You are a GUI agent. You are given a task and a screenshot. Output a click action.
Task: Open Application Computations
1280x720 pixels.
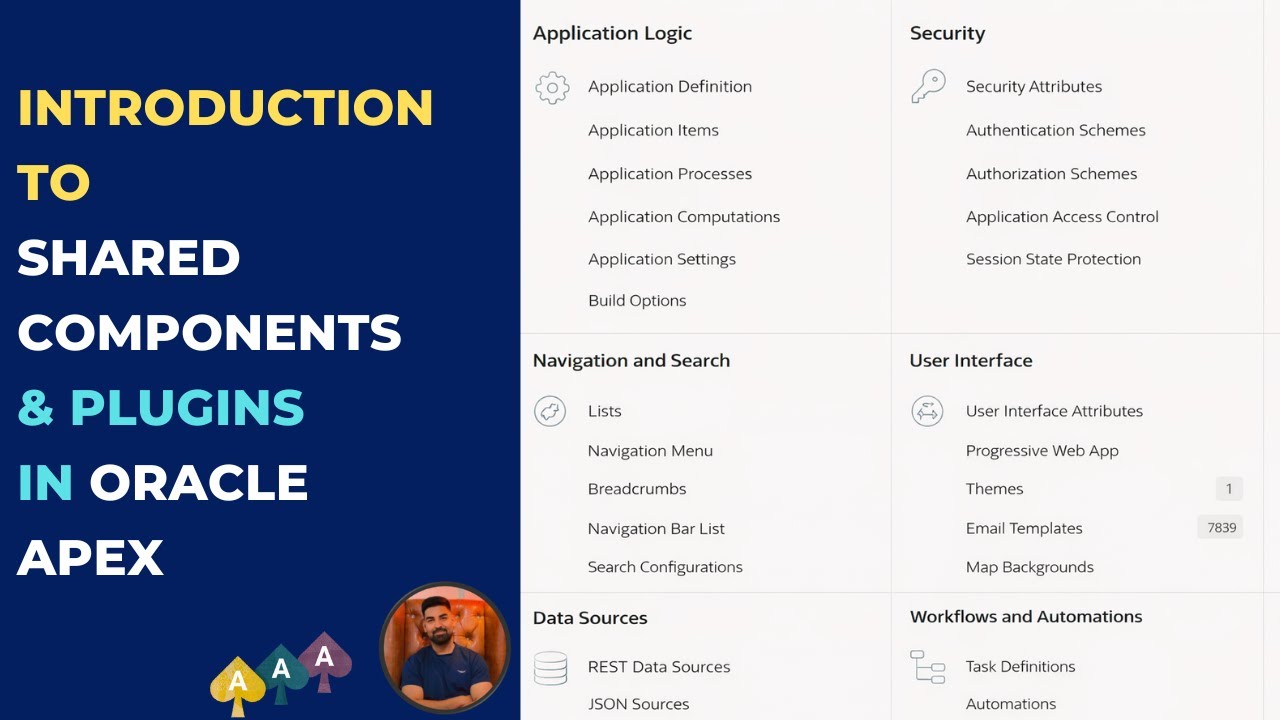(x=684, y=217)
